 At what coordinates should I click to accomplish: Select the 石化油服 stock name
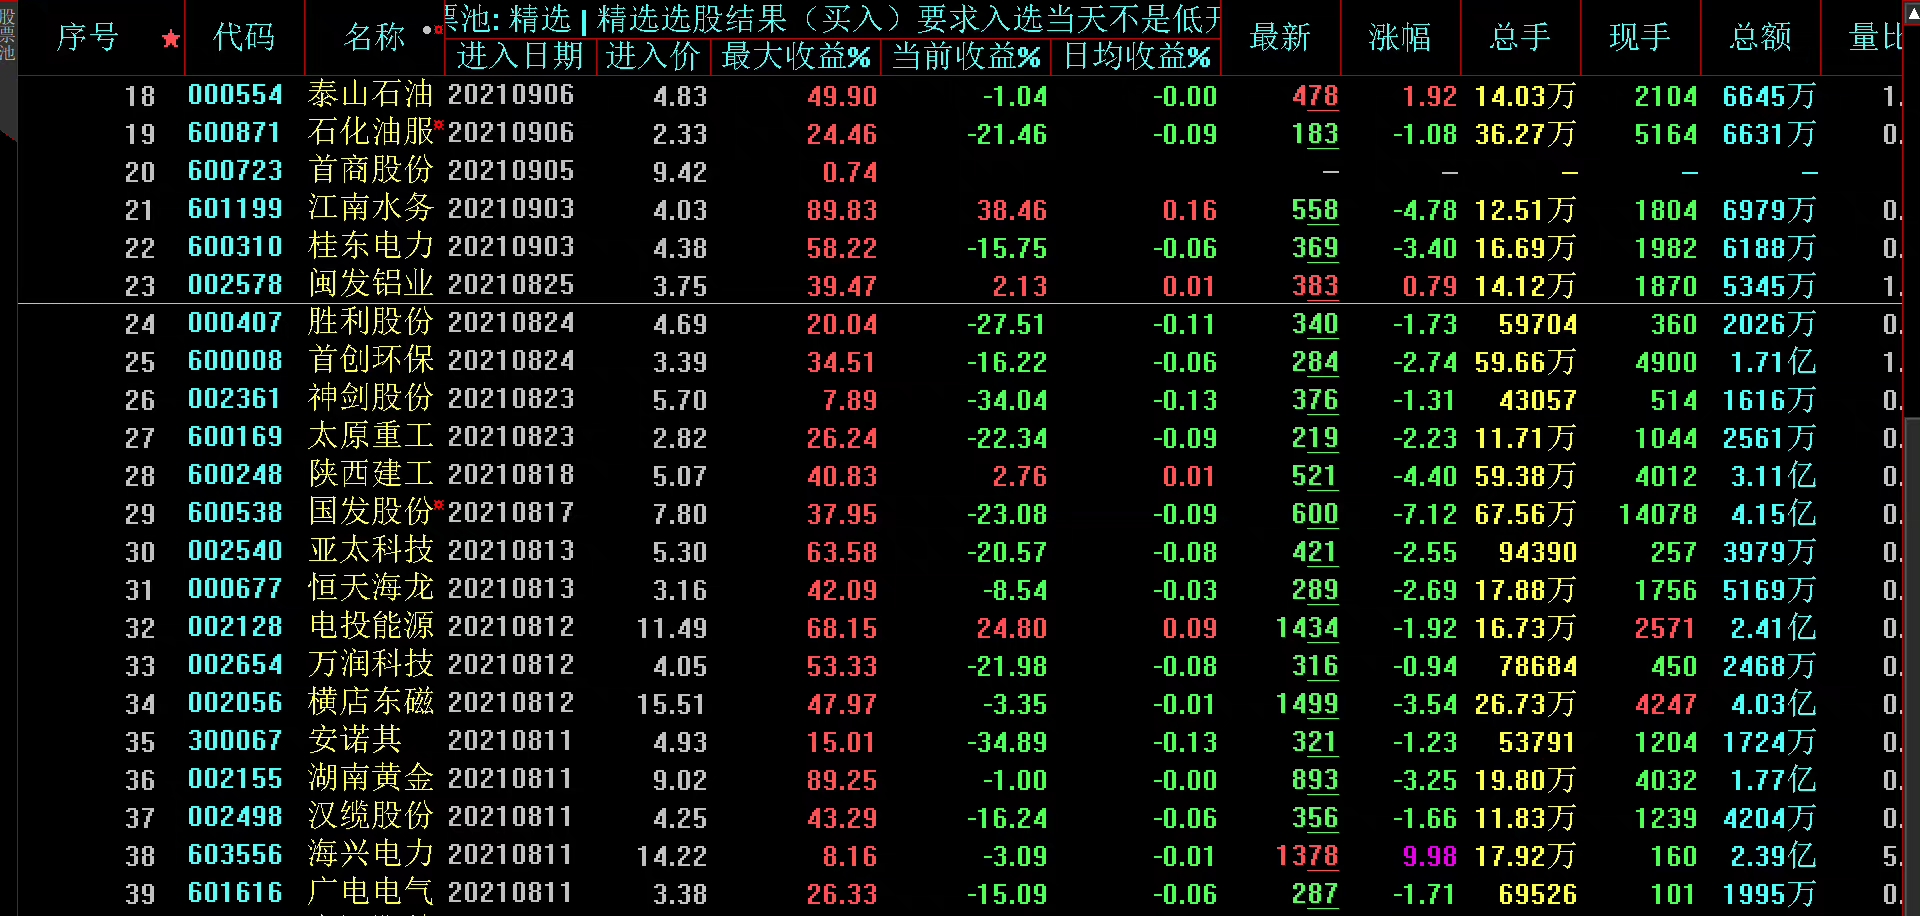[371, 132]
